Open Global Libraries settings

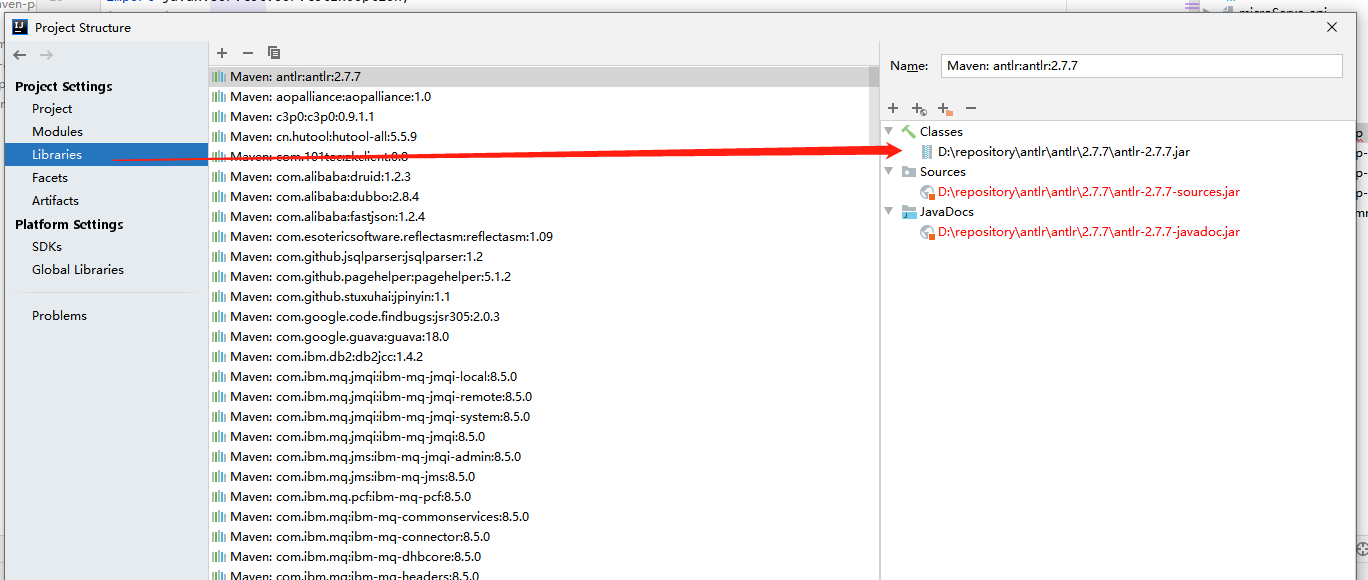pyautogui.click(x=78, y=270)
